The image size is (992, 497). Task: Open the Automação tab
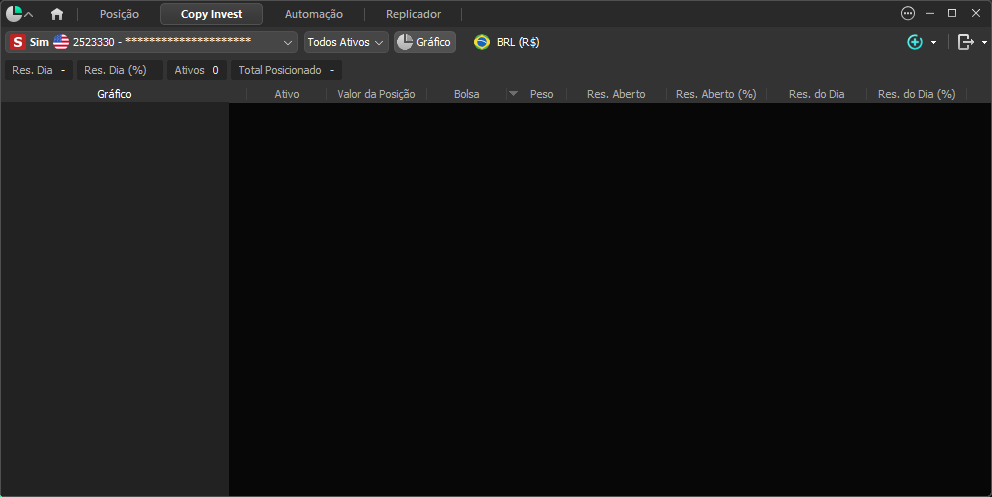pos(314,14)
